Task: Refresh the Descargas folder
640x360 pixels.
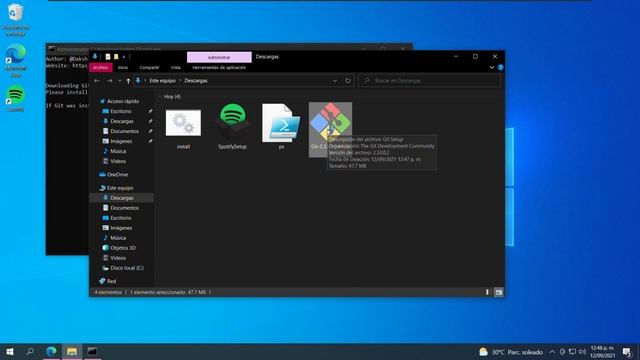Action: [348, 81]
